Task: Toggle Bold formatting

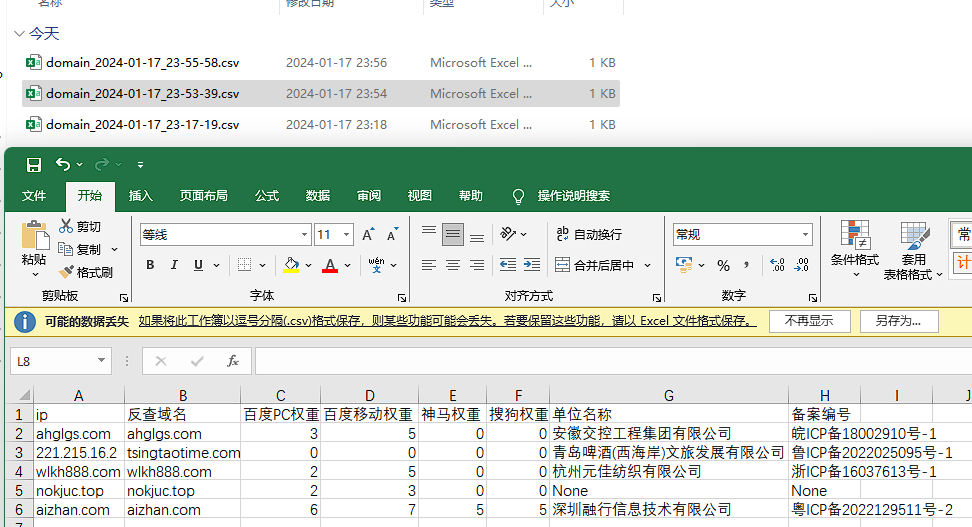Action: [150, 265]
